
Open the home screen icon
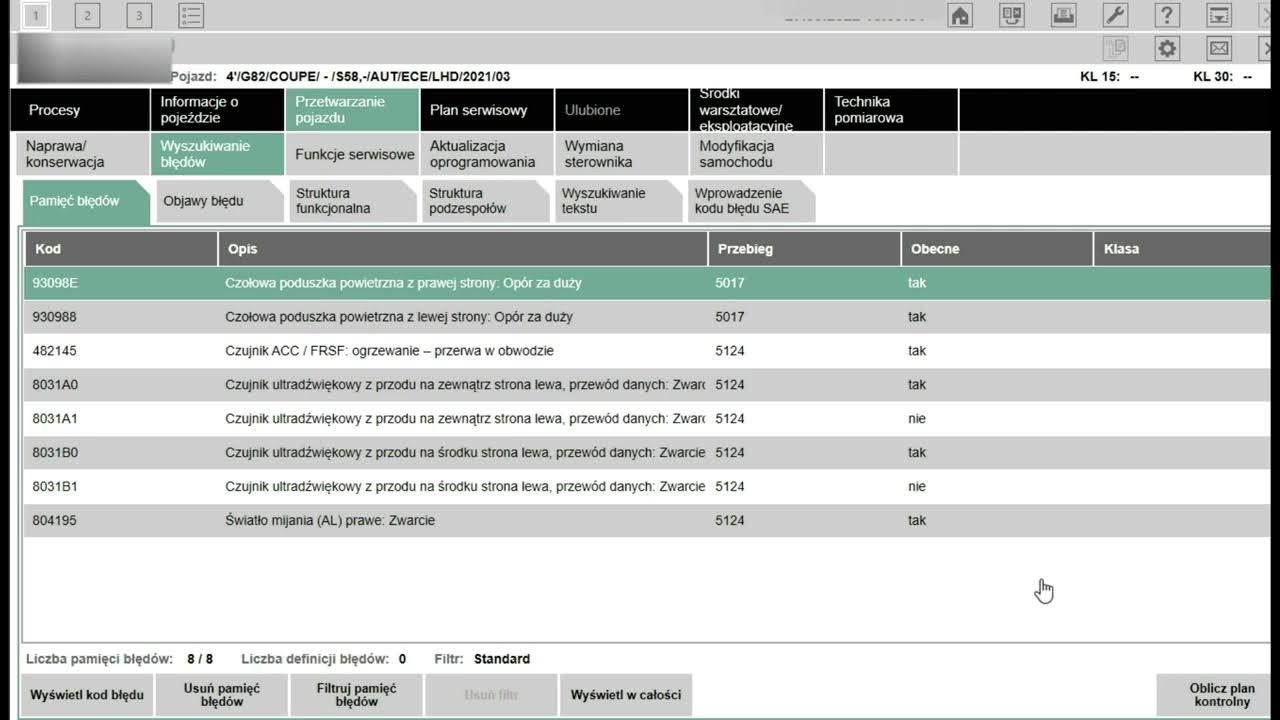coord(960,15)
